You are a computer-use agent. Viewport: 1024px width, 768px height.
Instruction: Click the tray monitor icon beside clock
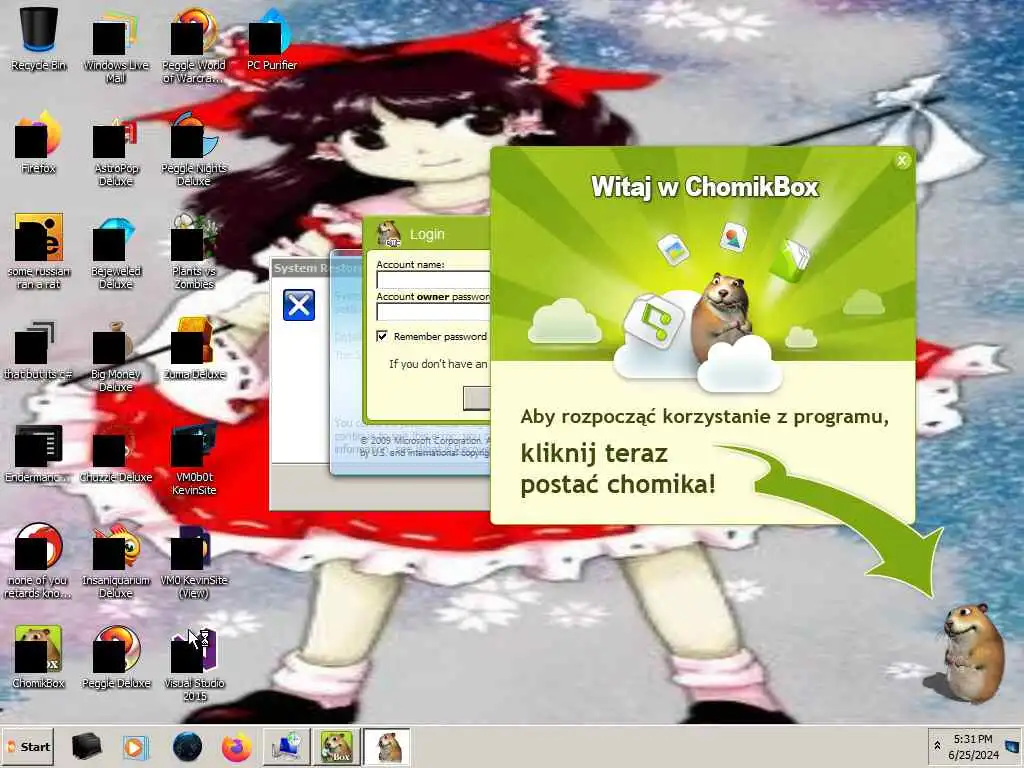coord(1012,745)
